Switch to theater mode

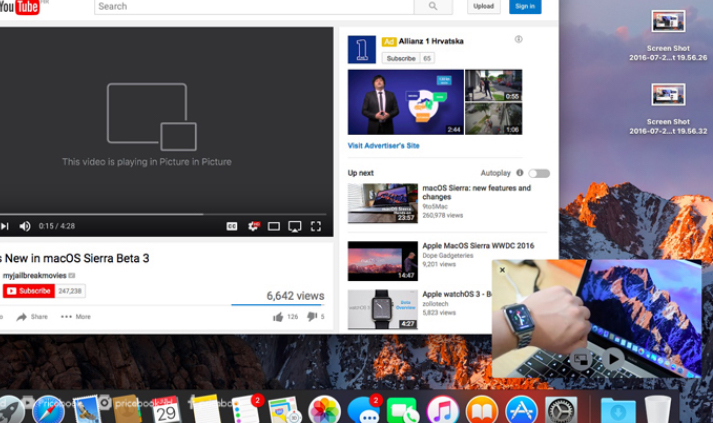coord(274,226)
